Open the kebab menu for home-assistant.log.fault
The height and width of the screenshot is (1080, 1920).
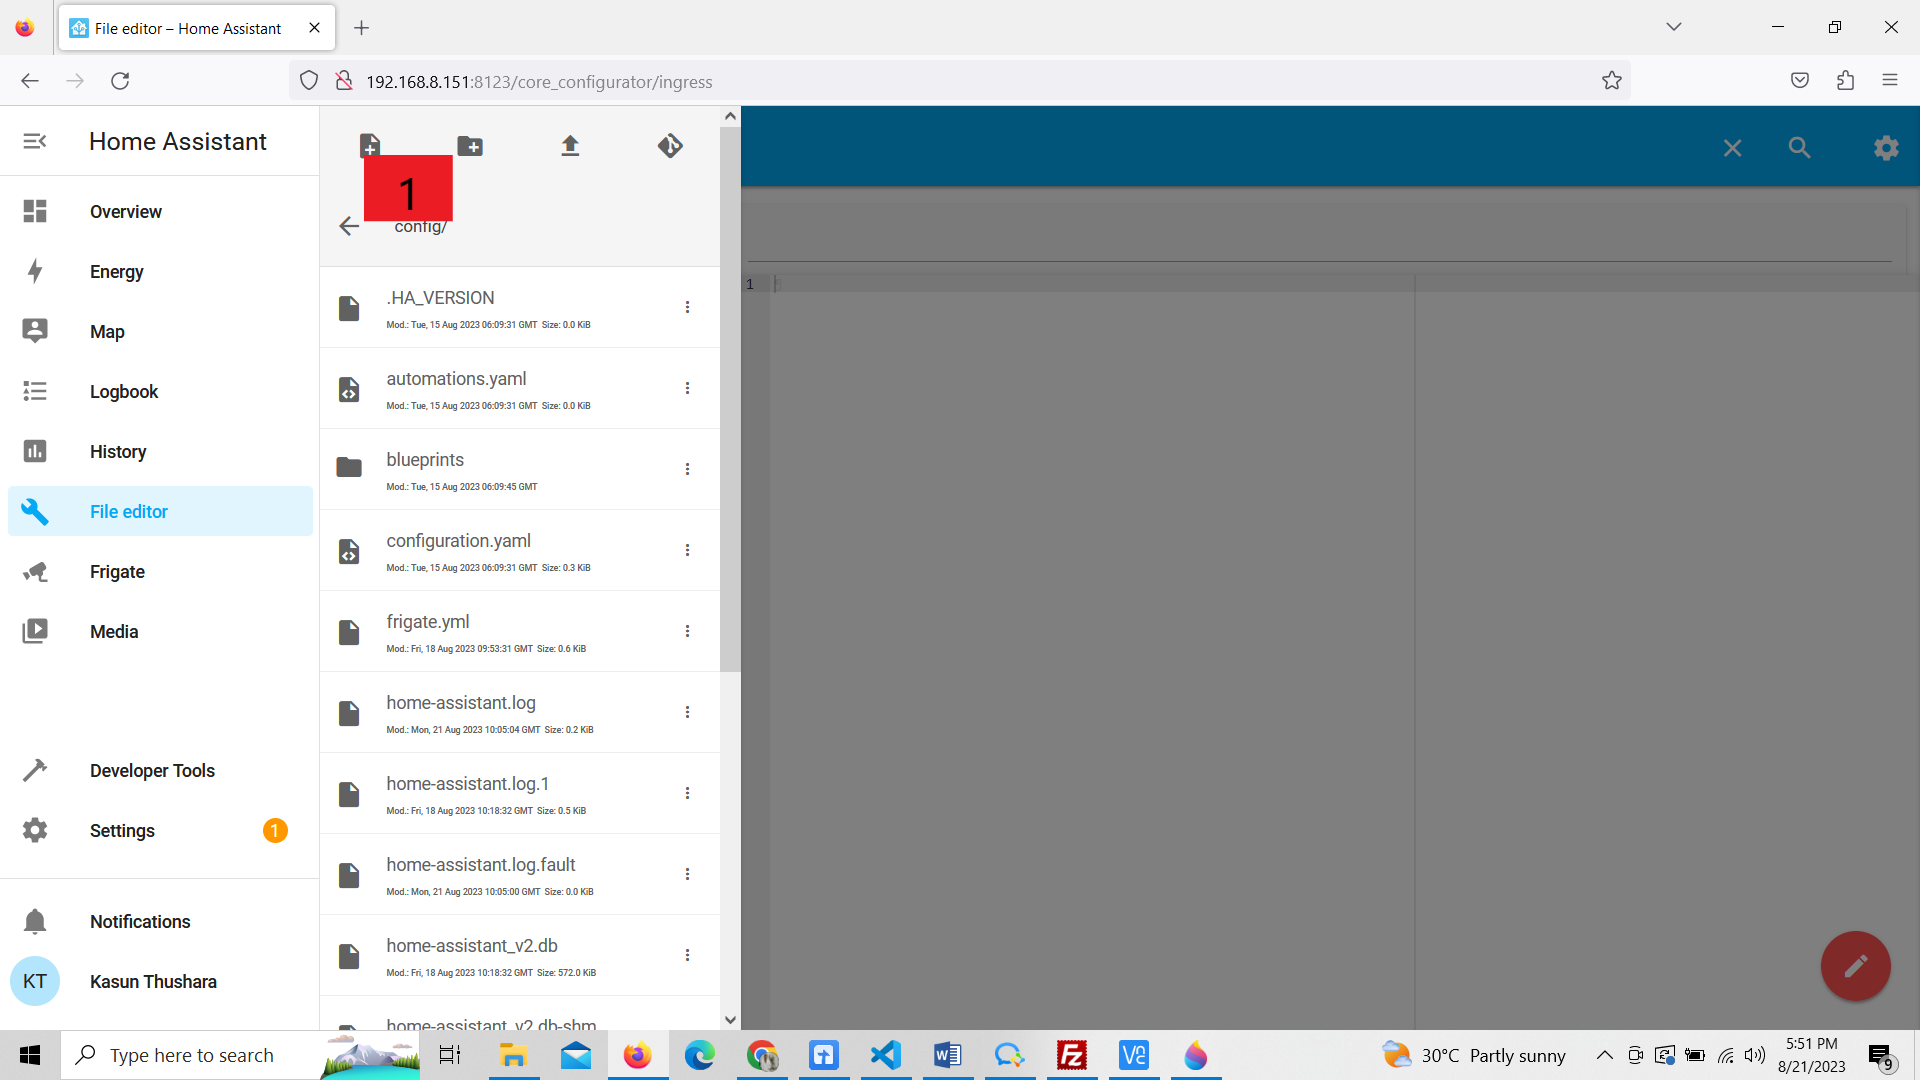(x=687, y=874)
